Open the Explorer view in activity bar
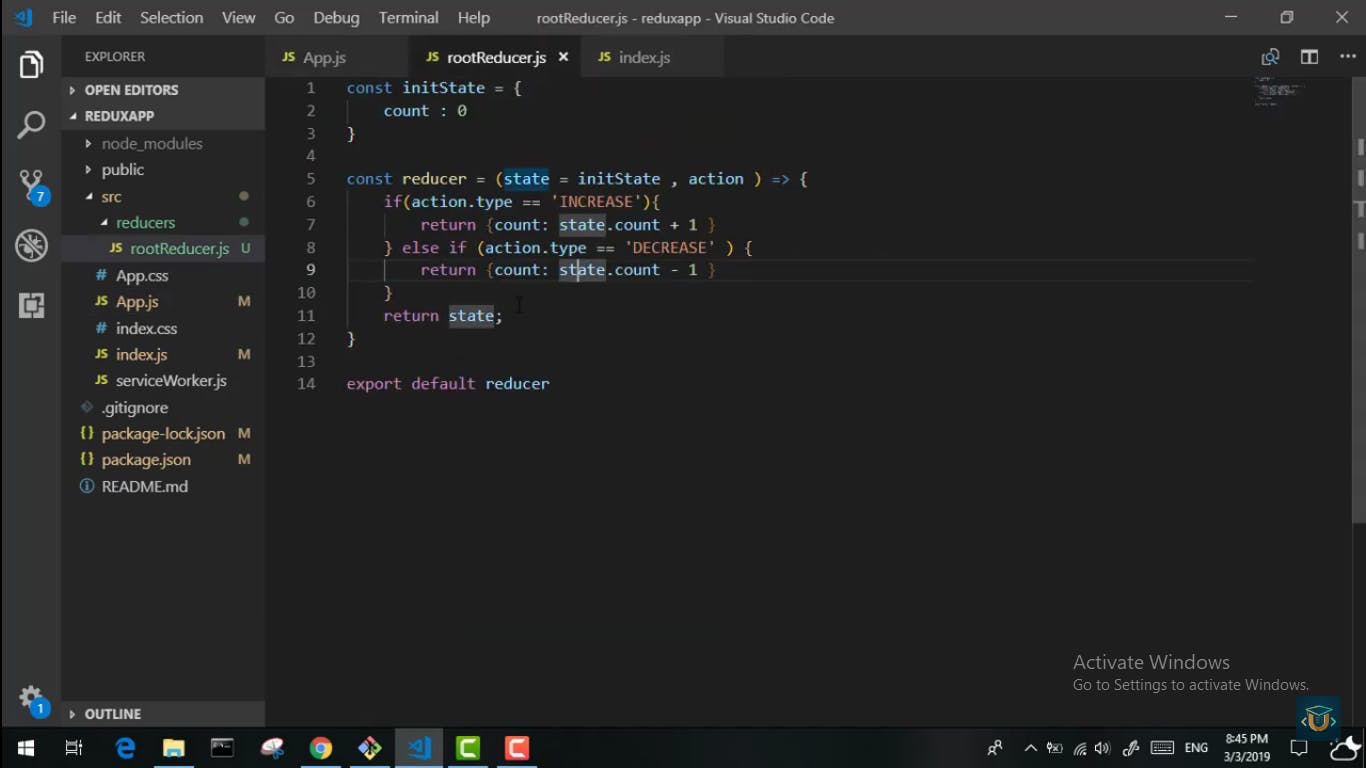This screenshot has height=768, width=1366. 31,66
